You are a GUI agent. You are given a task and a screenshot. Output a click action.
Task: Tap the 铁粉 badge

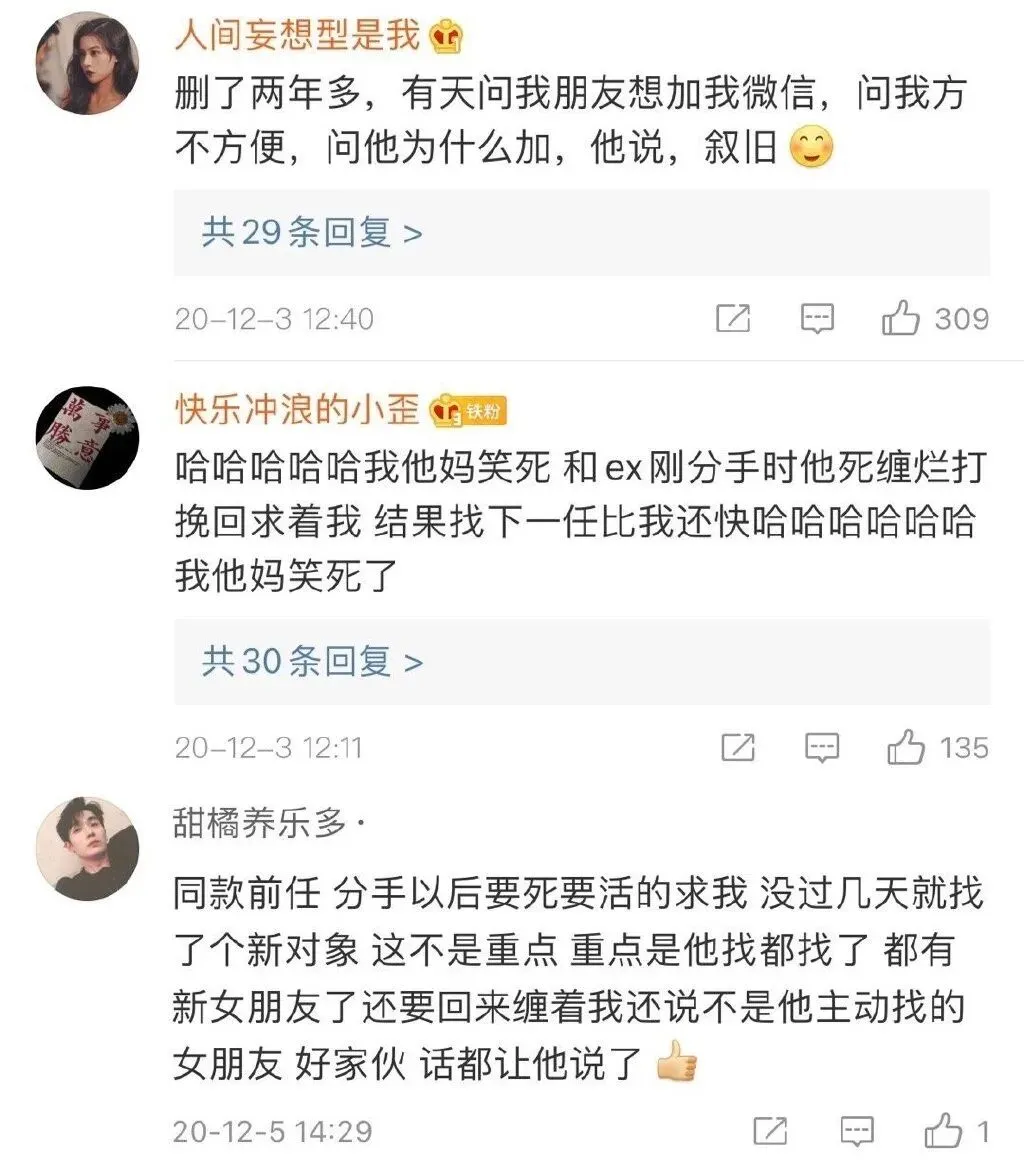coord(483,410)
